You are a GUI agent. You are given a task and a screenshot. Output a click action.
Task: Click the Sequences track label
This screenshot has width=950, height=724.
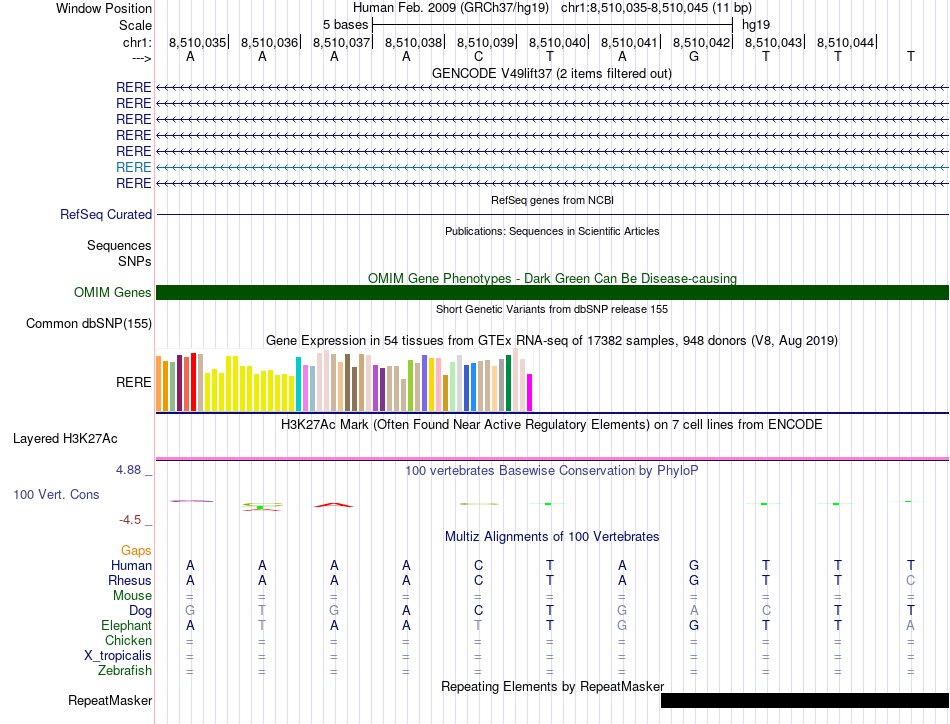click(119, 245)
